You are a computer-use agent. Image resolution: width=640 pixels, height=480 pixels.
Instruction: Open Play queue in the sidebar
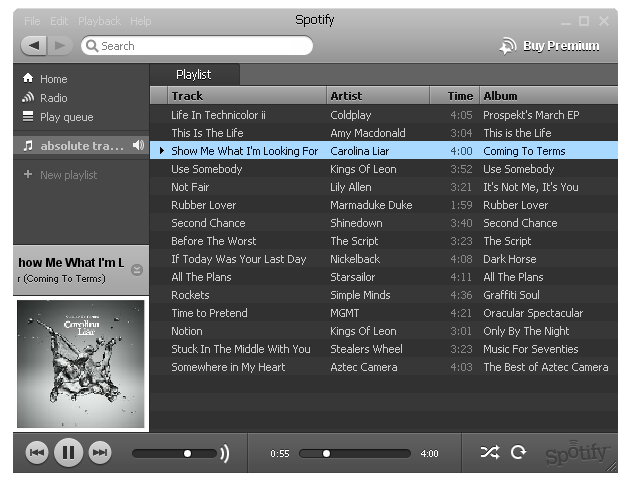point(67,117)
